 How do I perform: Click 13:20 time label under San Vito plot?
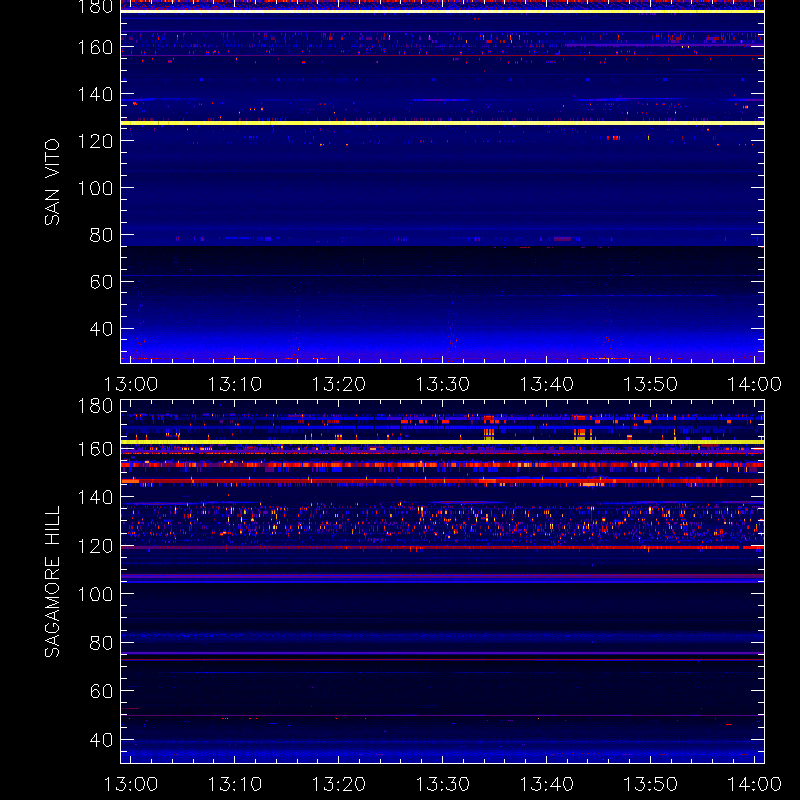click(339, 384)
